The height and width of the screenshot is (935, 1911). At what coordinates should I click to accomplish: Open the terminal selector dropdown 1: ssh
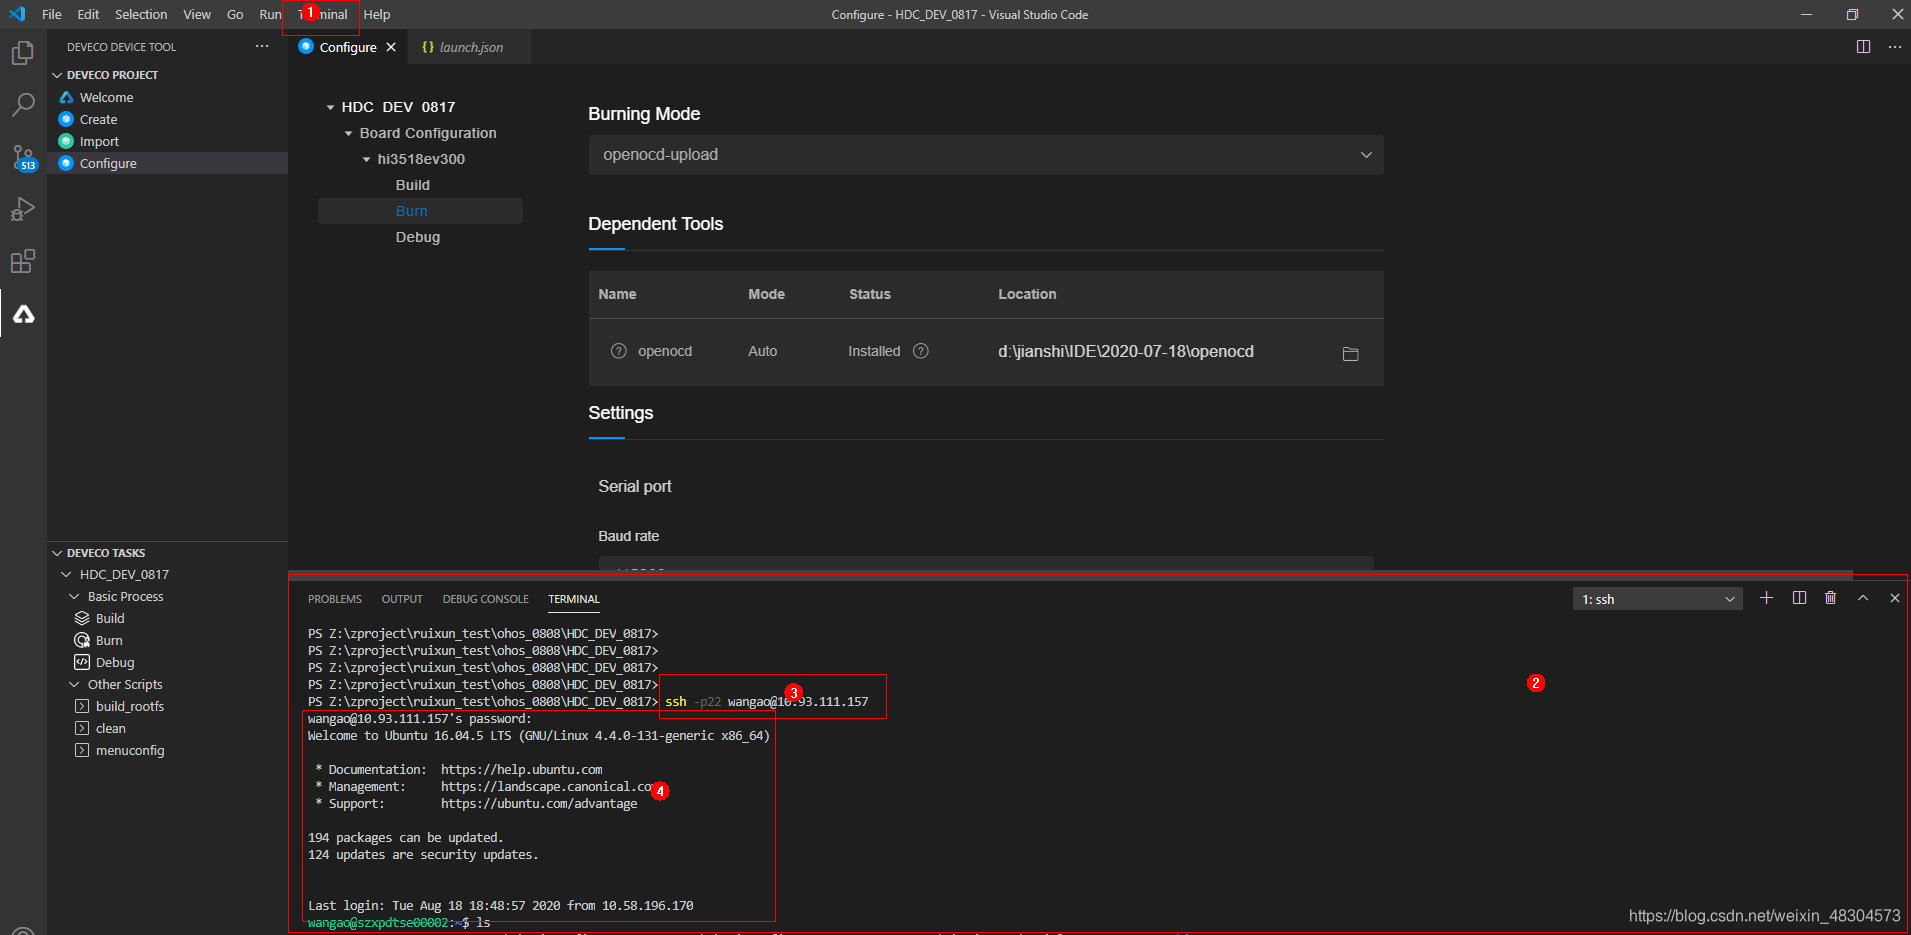[x=1657, y=599]
